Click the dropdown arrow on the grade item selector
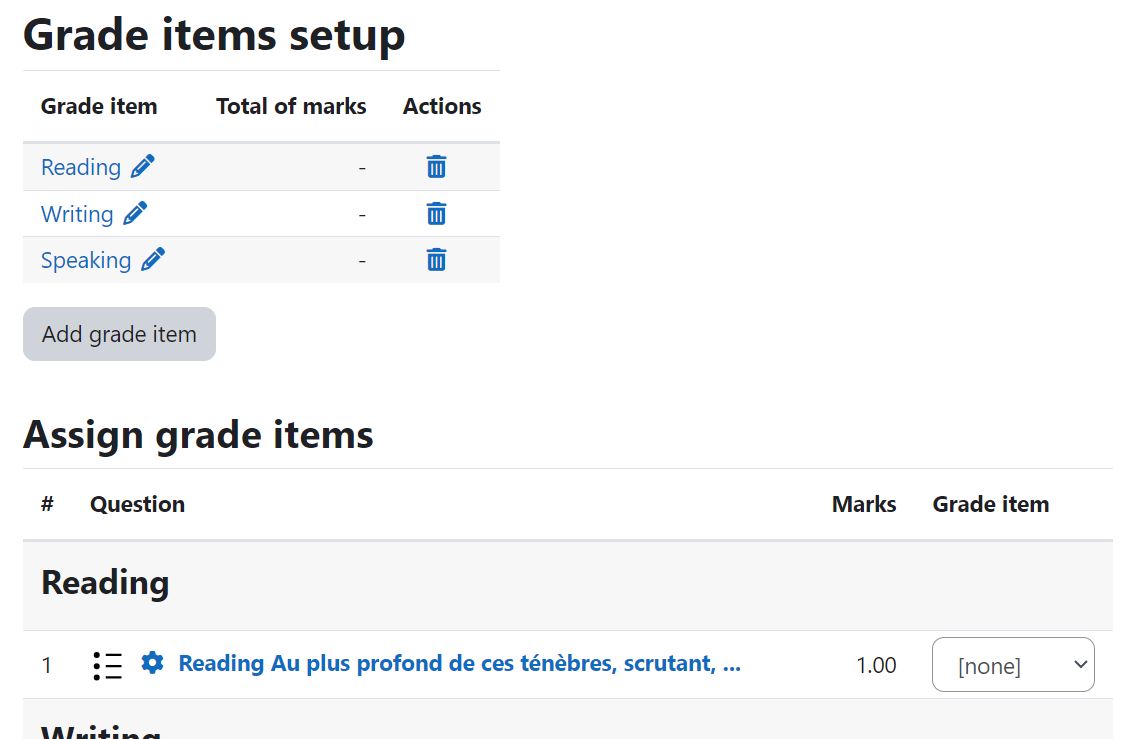This screenshot has width=1137, height=739. click(x=1080, y=665)
